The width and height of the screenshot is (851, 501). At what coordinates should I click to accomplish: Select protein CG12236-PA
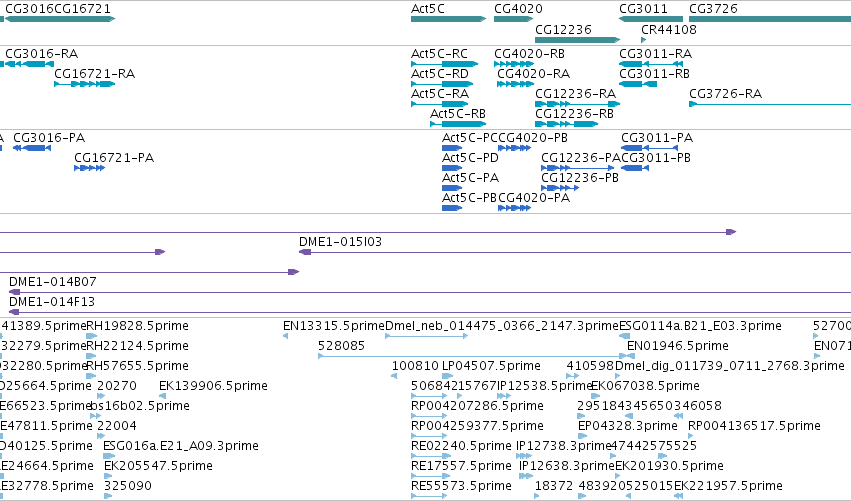[x=578, y=168]
